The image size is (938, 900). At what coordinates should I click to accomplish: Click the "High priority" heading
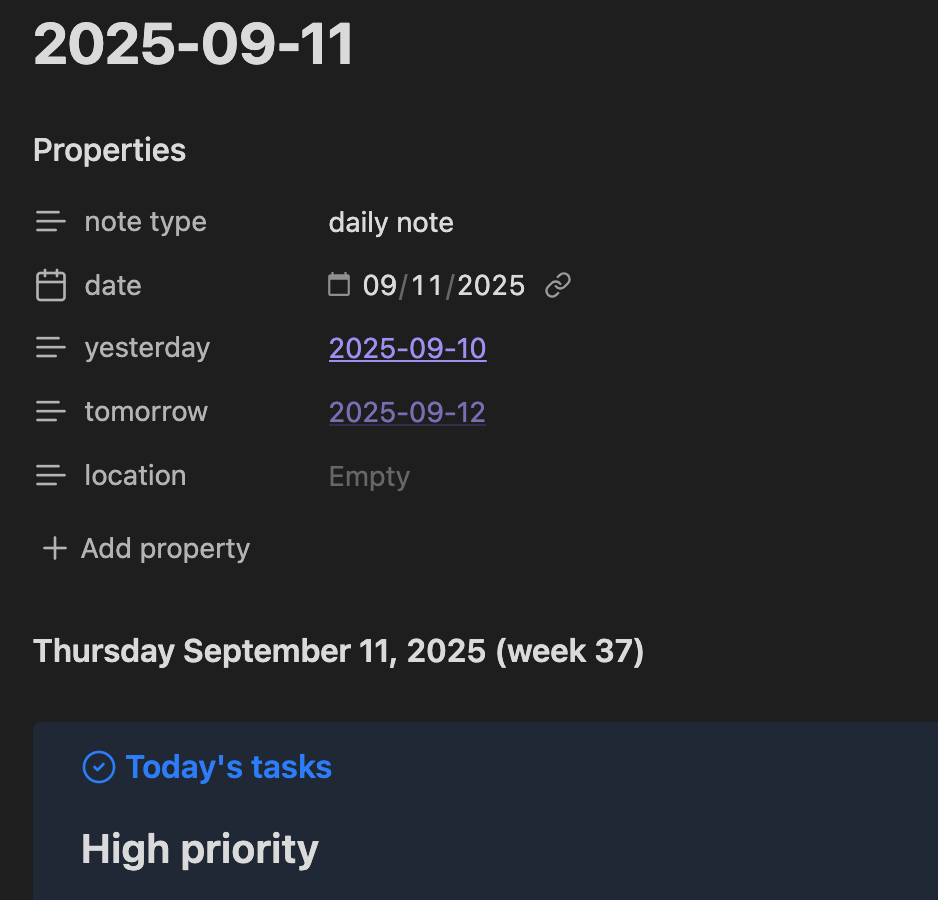200,849
